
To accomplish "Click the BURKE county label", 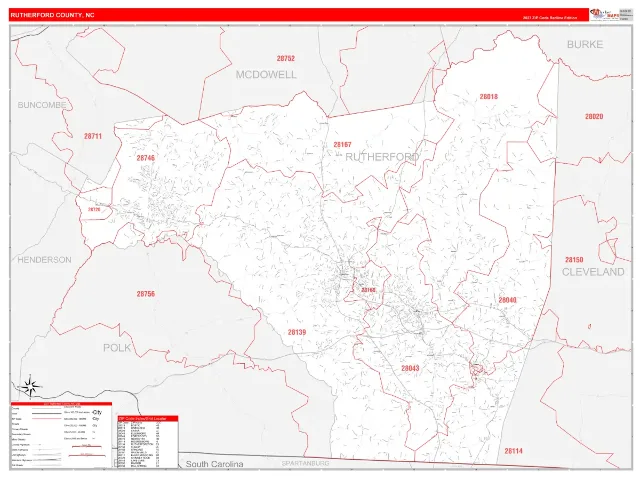I will pos(585,44).
